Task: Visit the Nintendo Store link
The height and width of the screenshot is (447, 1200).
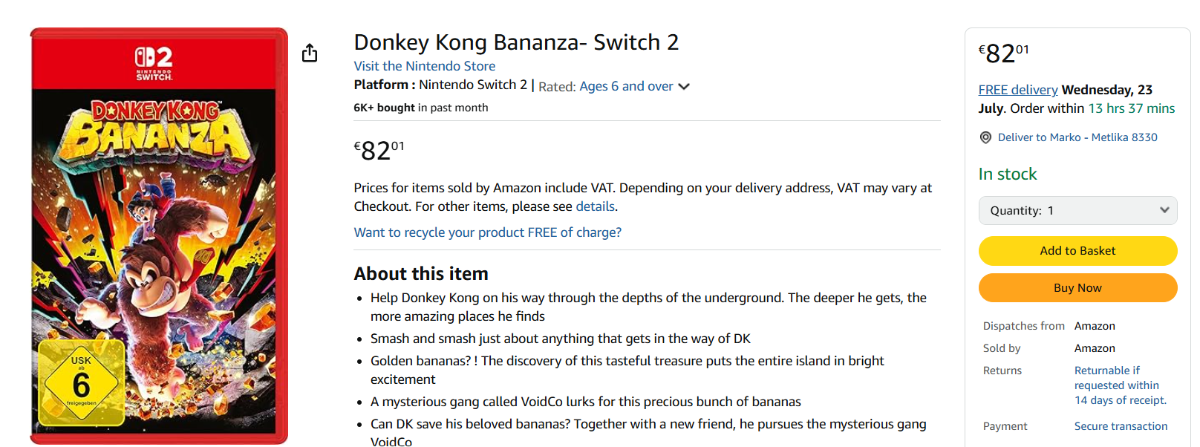Action: (424, 66)
